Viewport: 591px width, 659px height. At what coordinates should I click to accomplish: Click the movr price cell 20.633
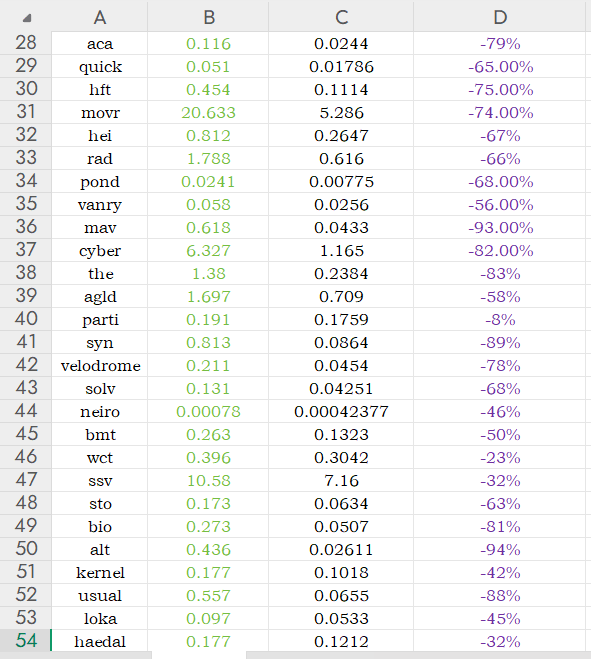tap(208, 112)
